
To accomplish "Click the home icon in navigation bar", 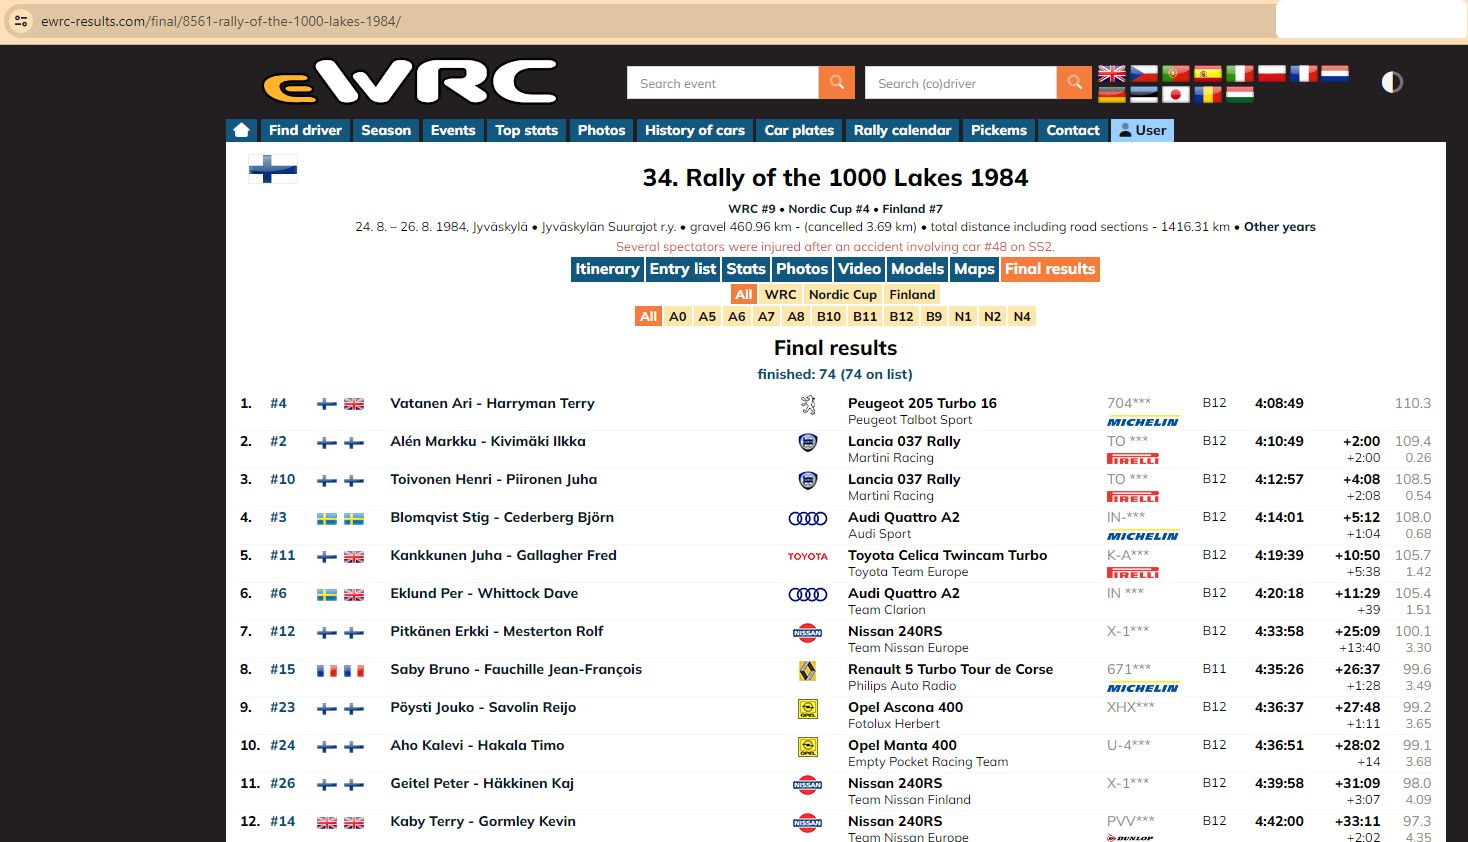I will click(x=241, y=130).
